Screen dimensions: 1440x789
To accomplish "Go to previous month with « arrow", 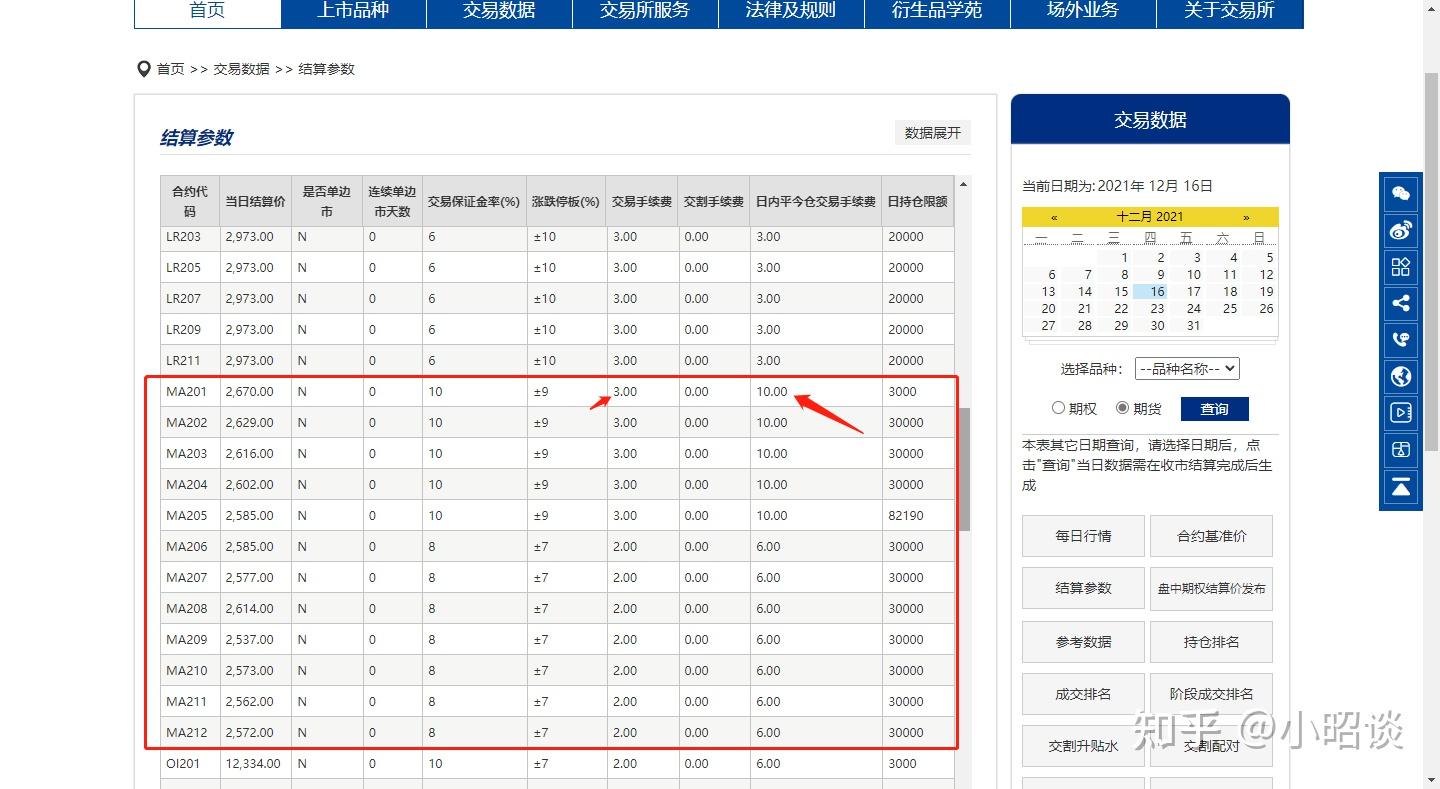I will (1053, 217).
